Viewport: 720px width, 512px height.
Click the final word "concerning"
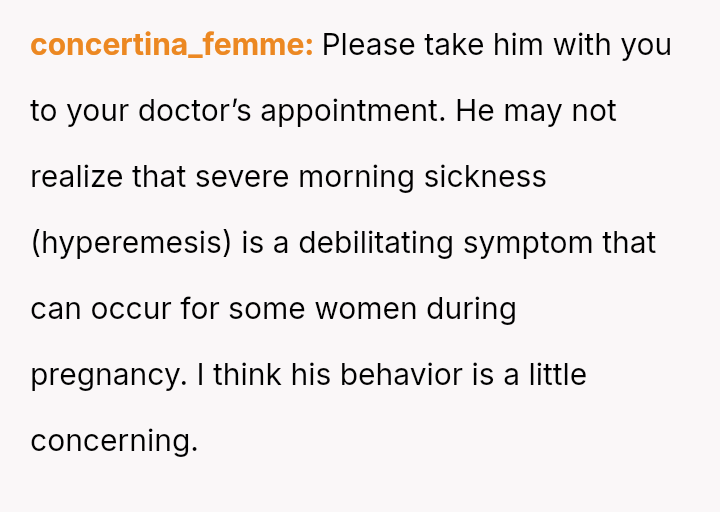112,441
